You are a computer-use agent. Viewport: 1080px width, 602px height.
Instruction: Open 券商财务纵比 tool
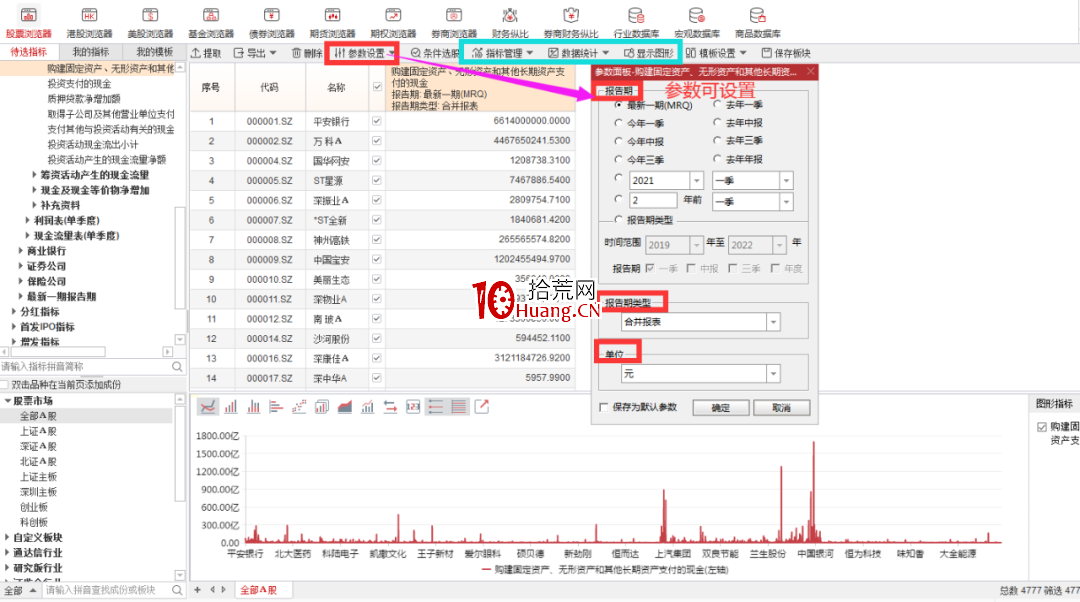570,22
